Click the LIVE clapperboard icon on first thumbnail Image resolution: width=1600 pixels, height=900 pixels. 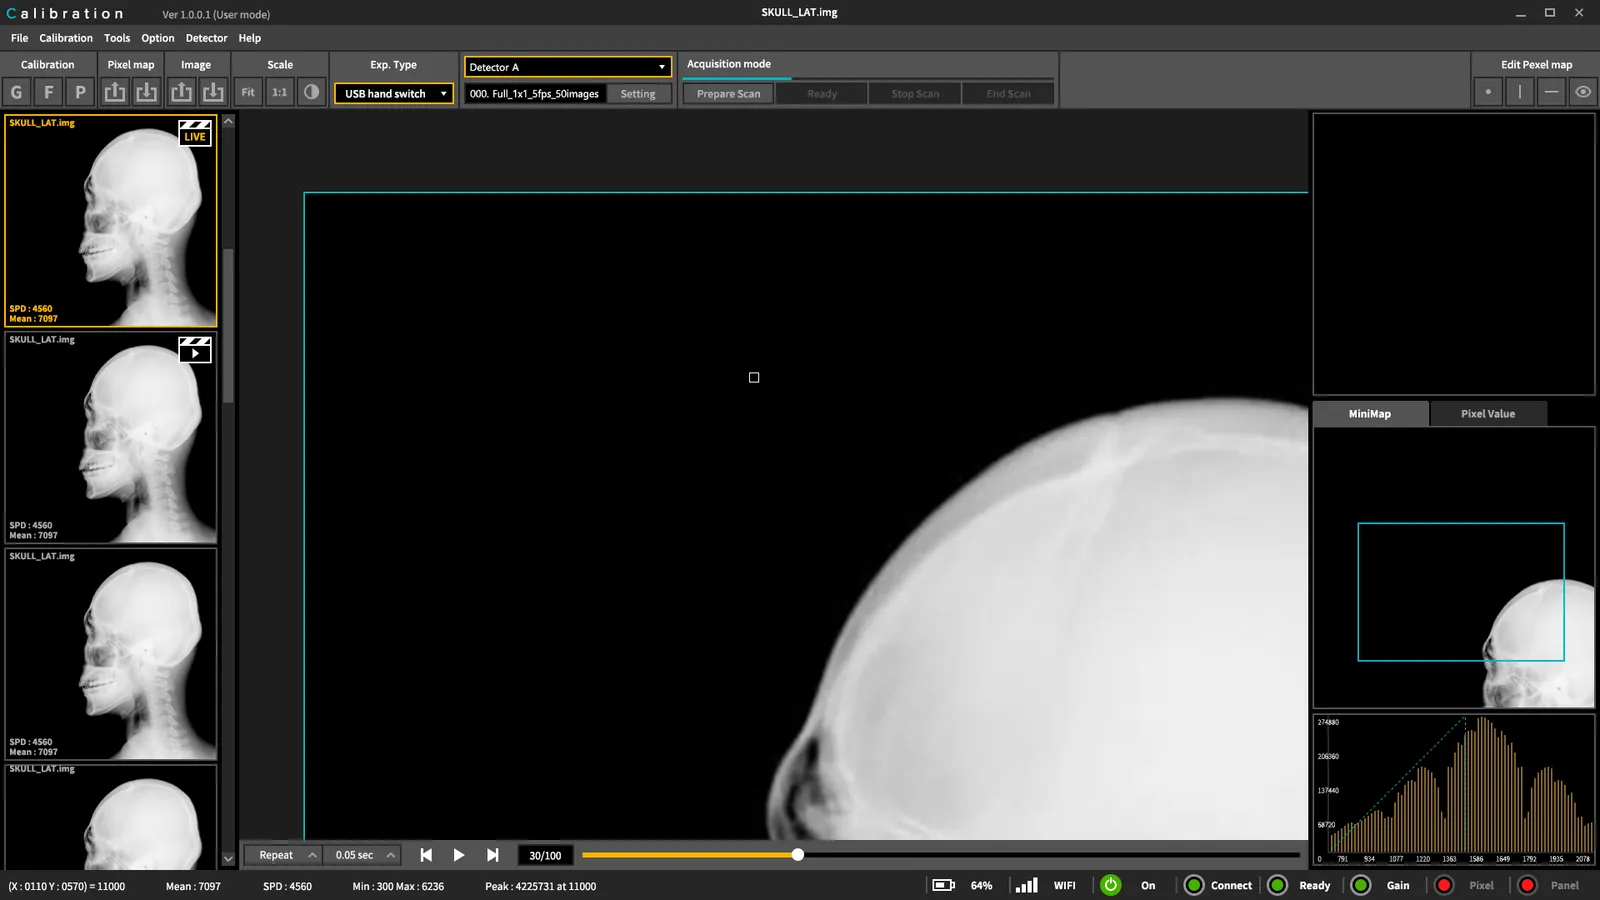point(195,133)
